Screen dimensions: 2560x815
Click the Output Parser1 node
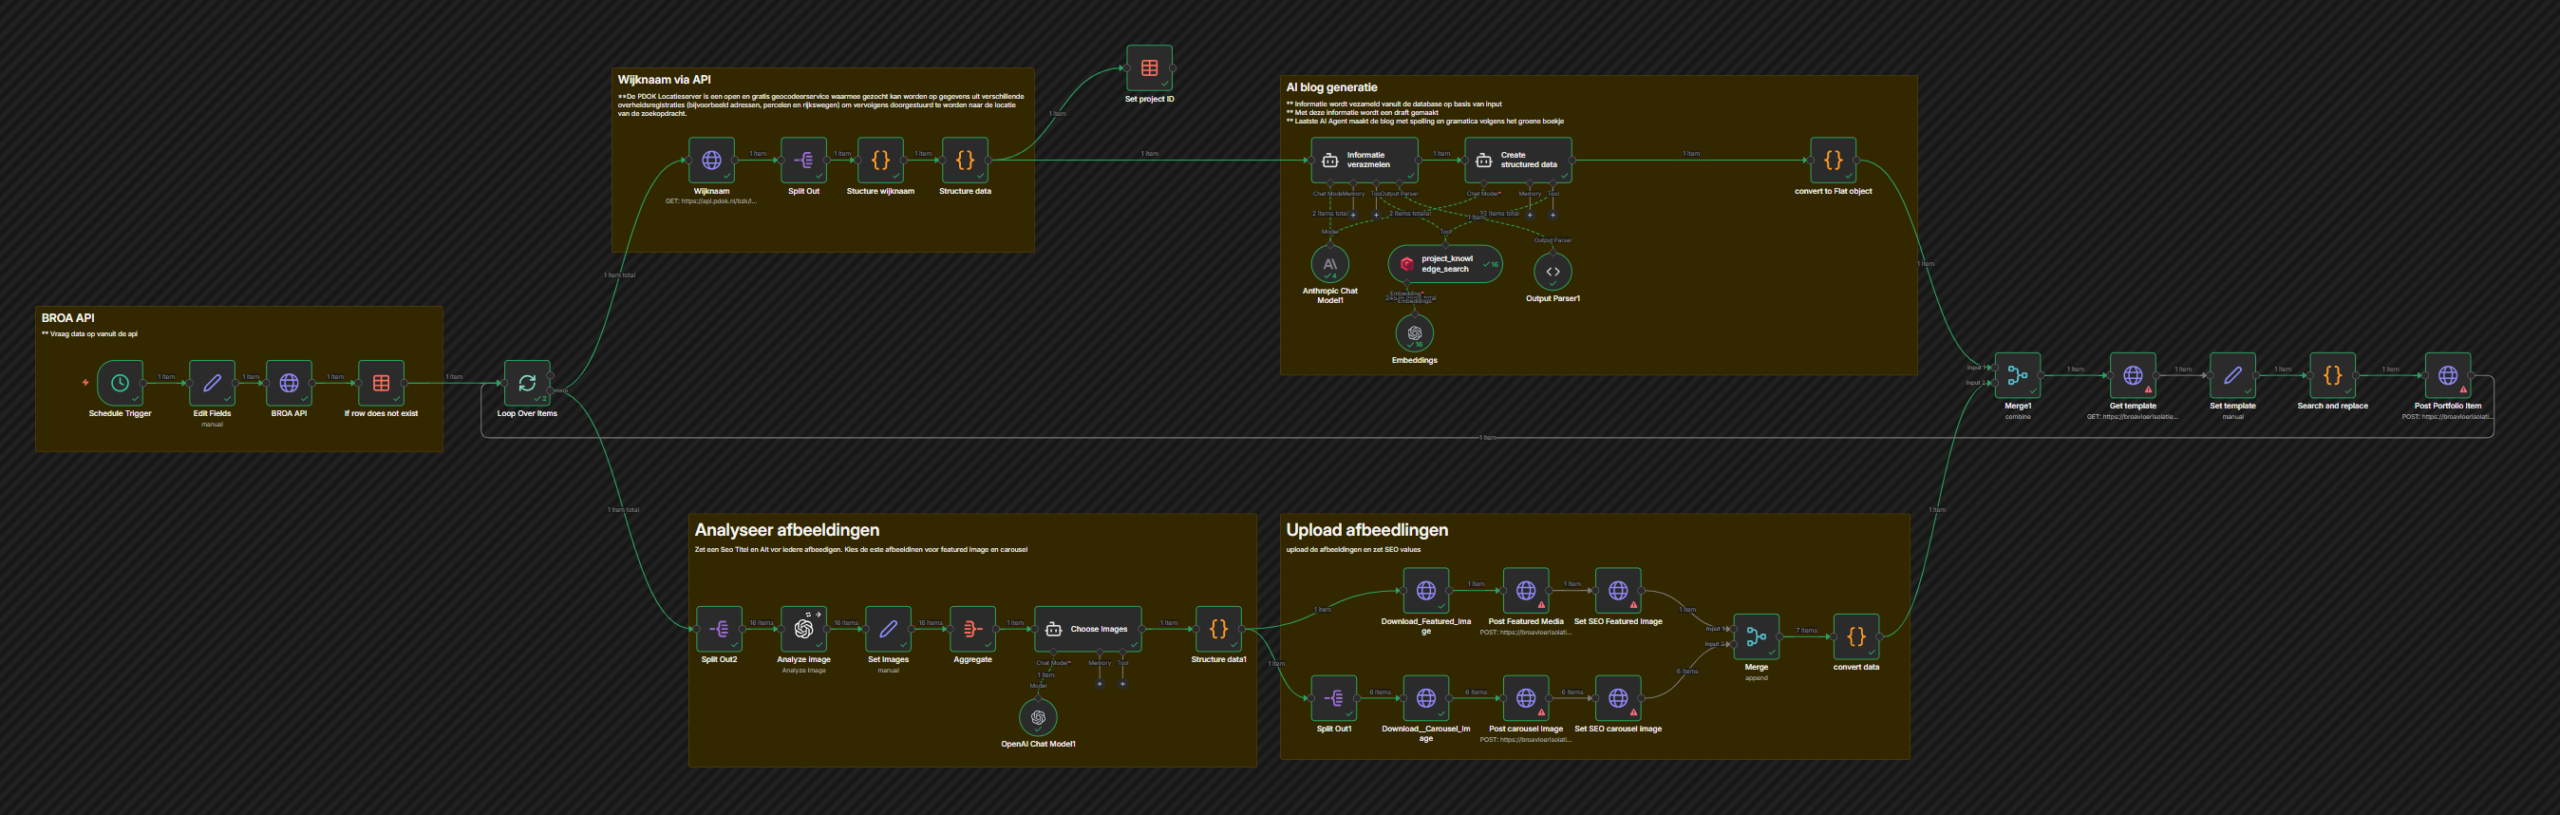pyautogui.click(x=1553, y=272)
